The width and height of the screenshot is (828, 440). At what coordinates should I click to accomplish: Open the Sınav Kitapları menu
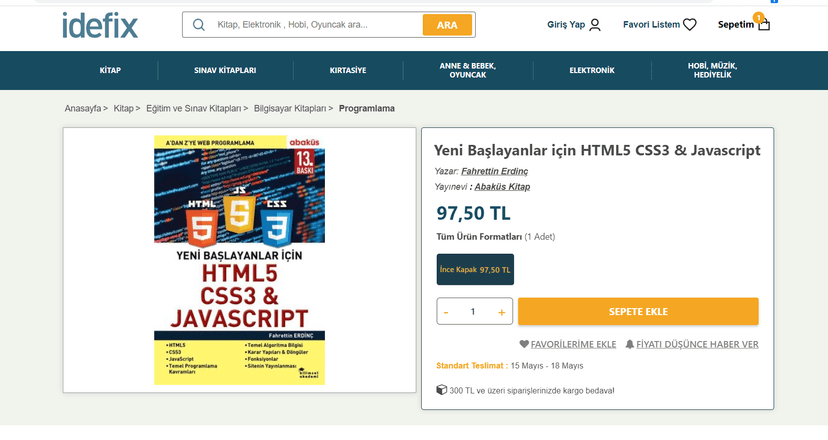point(225,70)
